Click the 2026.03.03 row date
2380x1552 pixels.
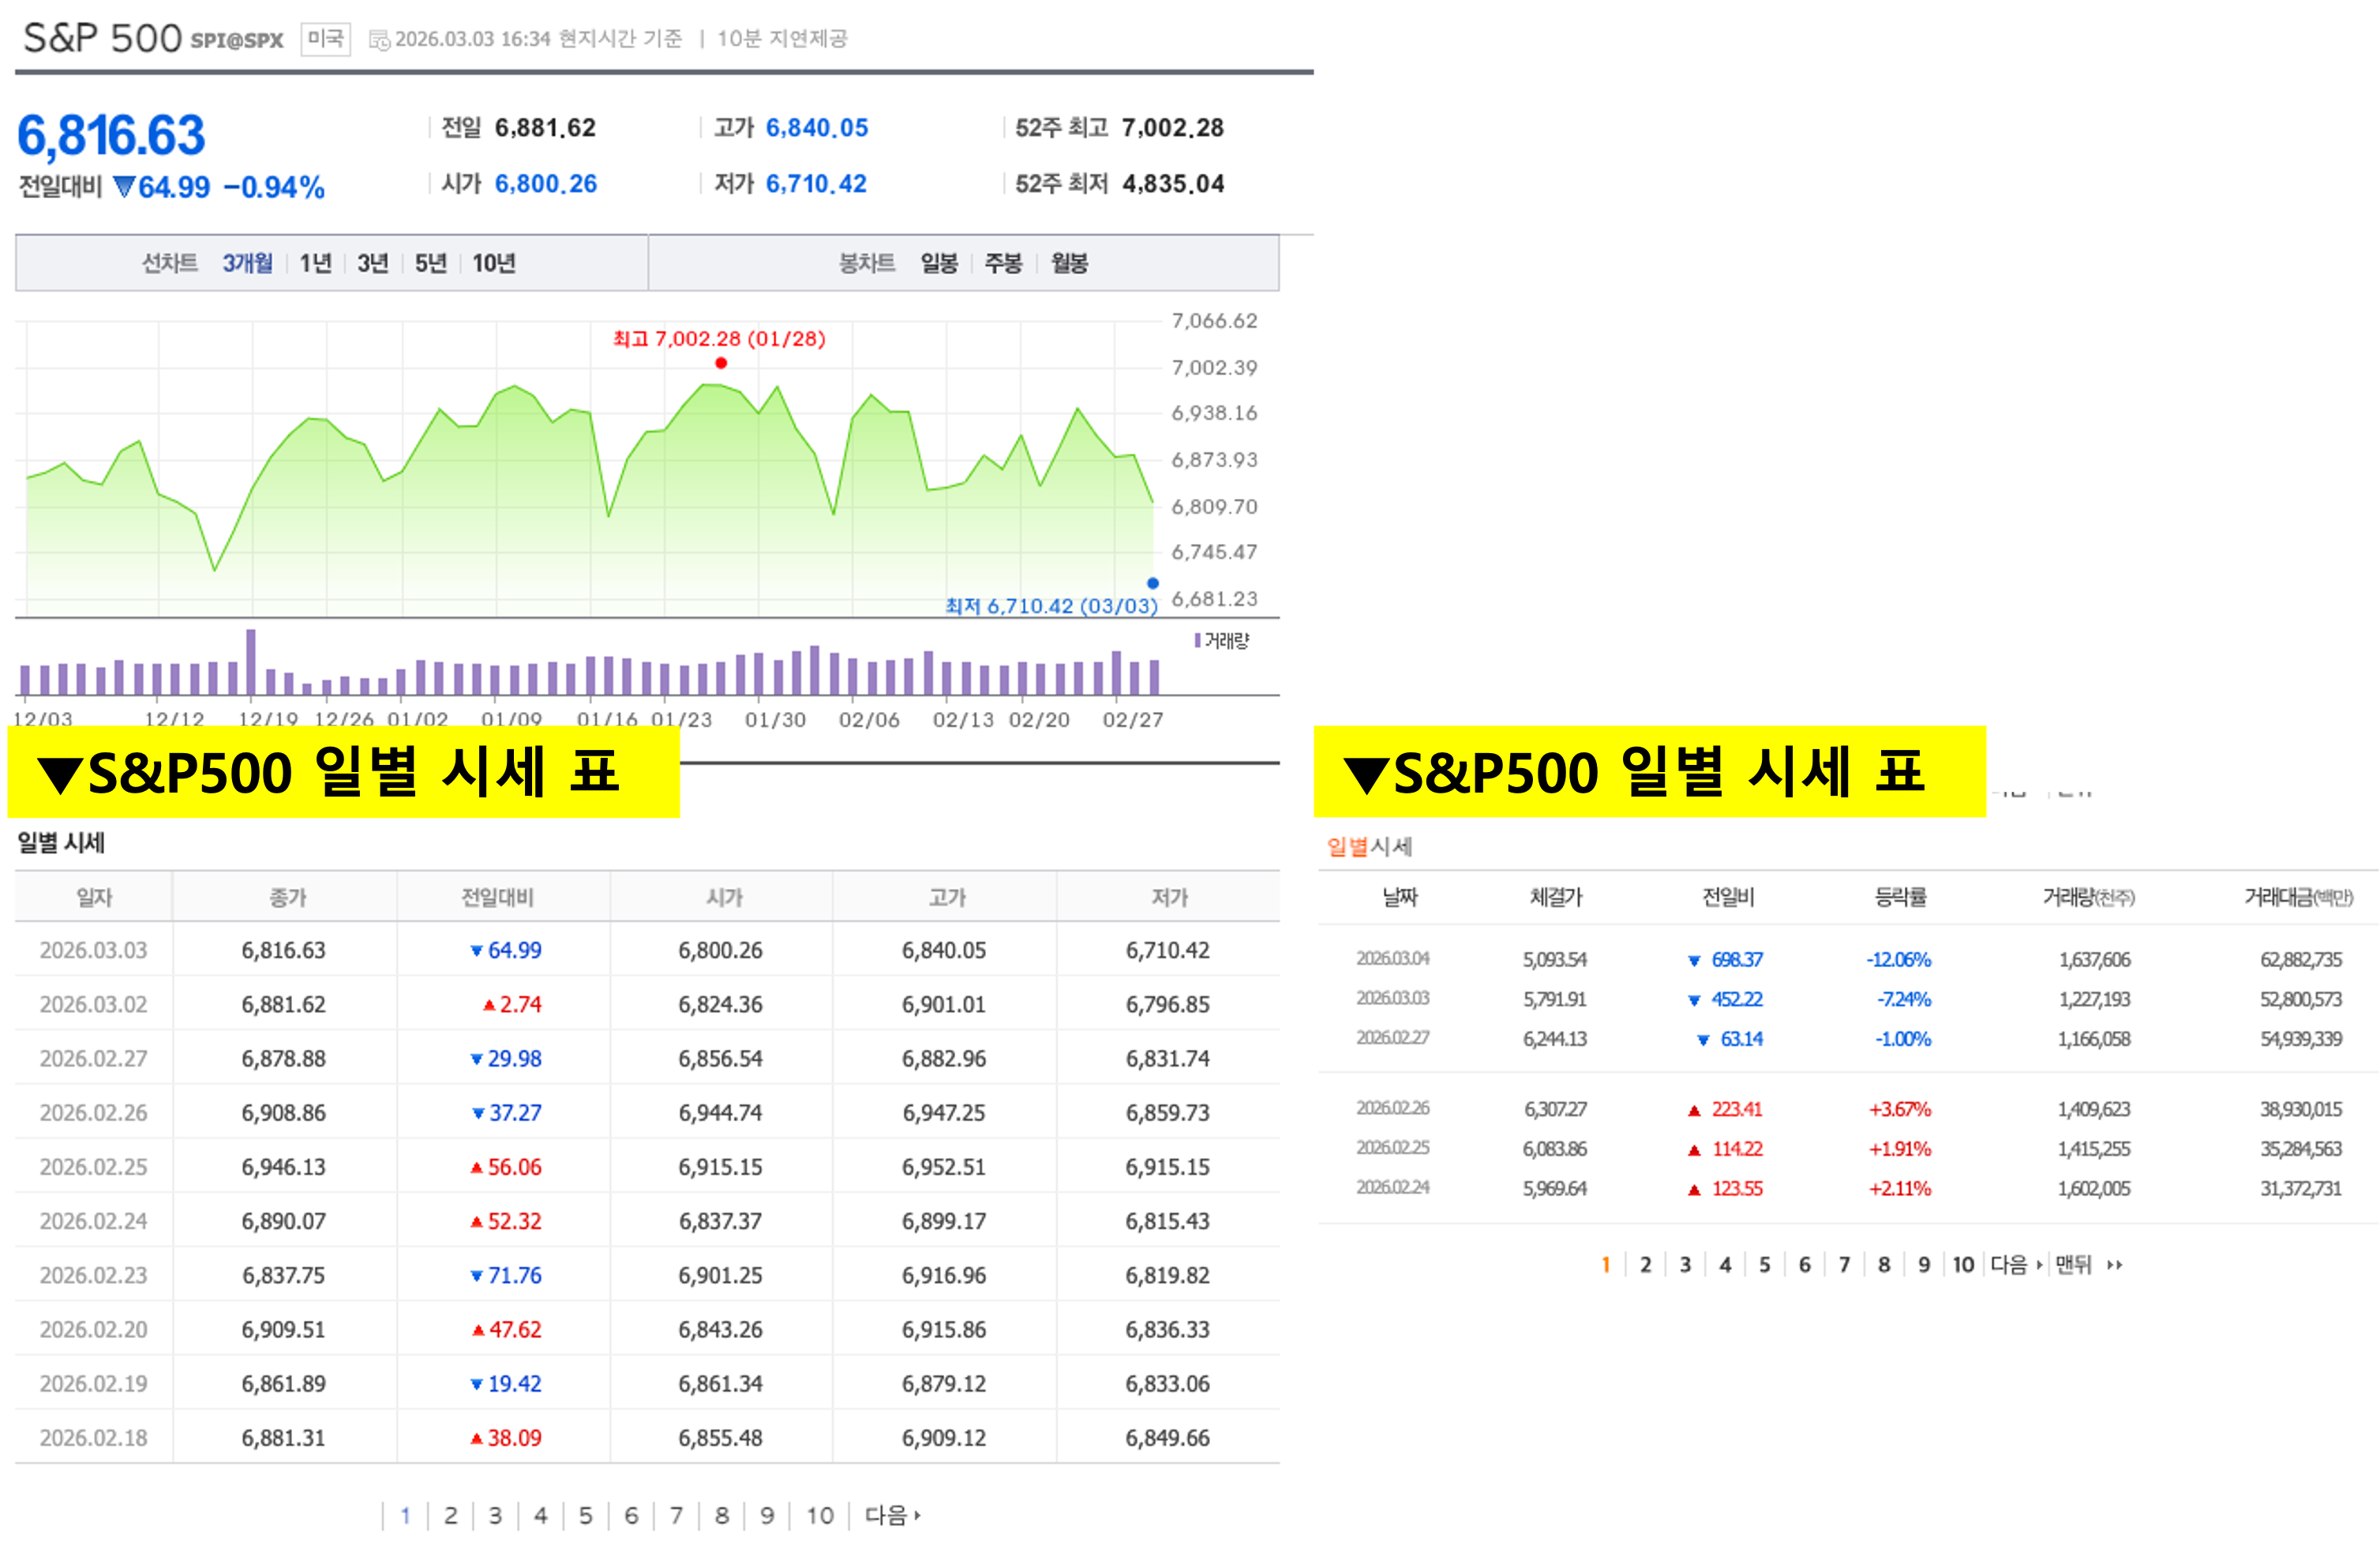(x=93, y=950)
